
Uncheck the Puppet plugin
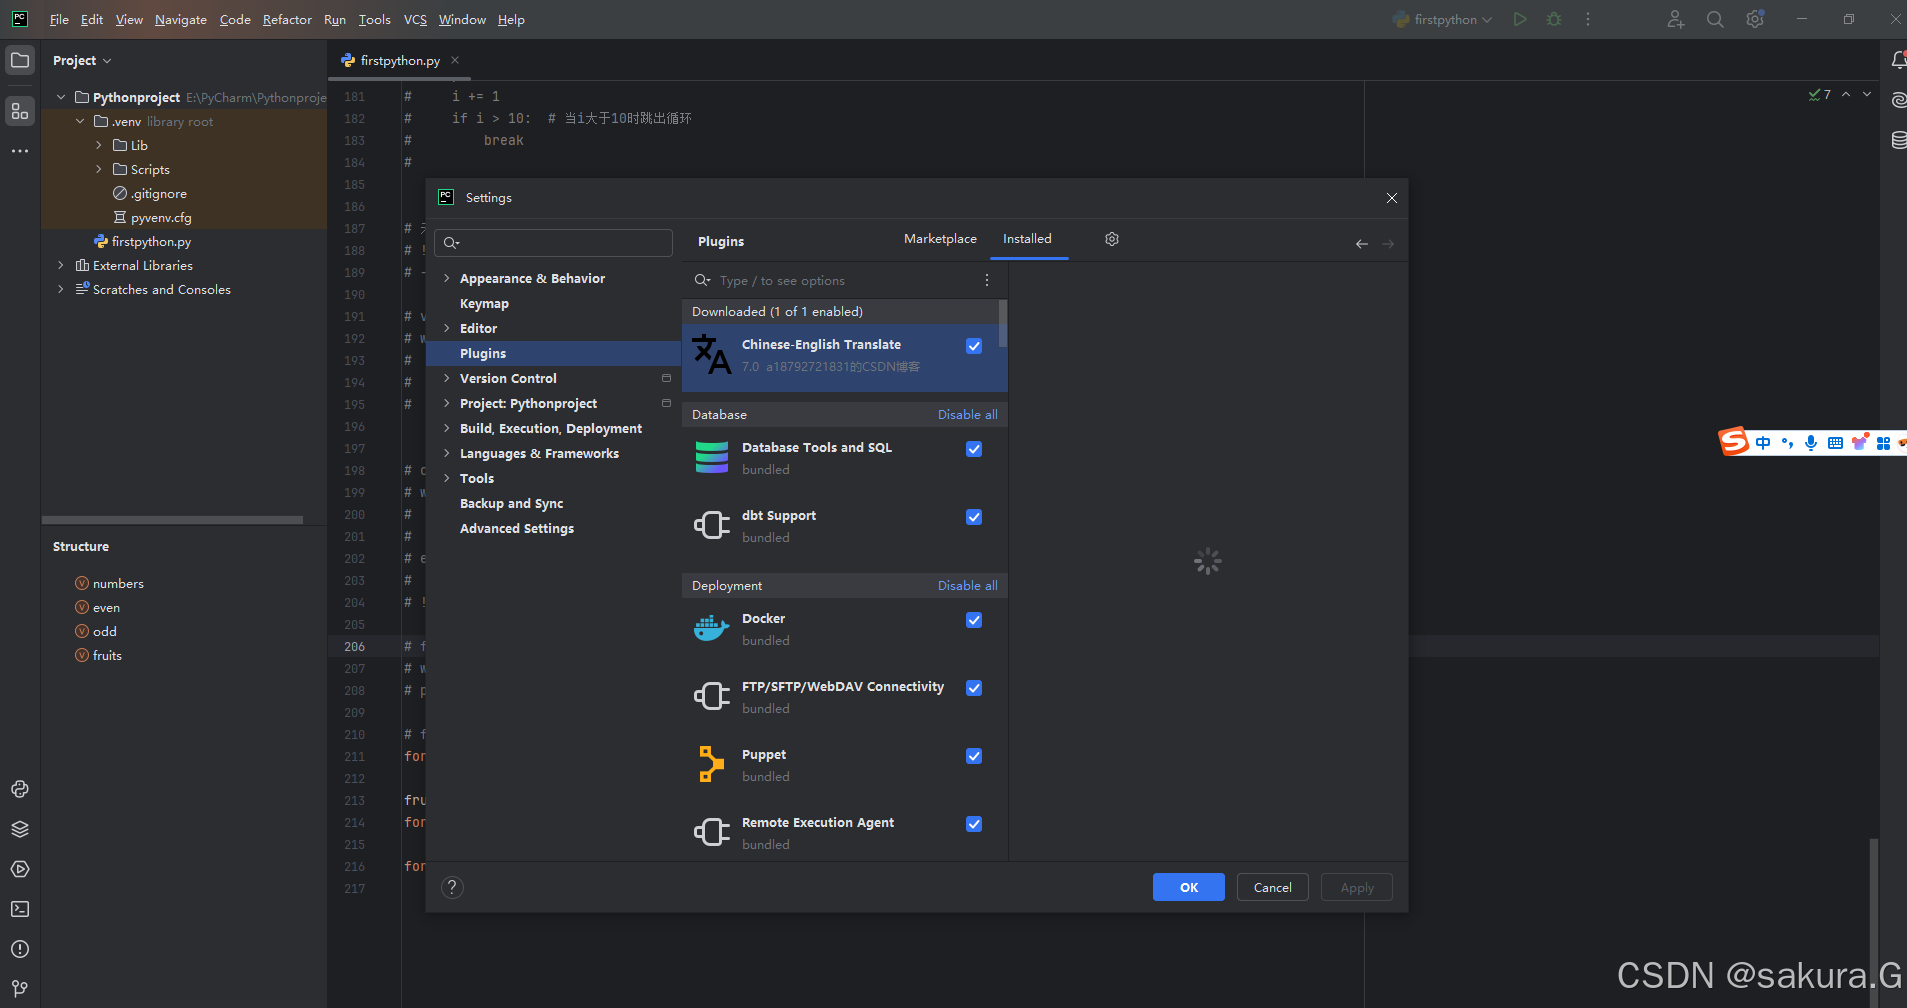(x=974, y=756)
